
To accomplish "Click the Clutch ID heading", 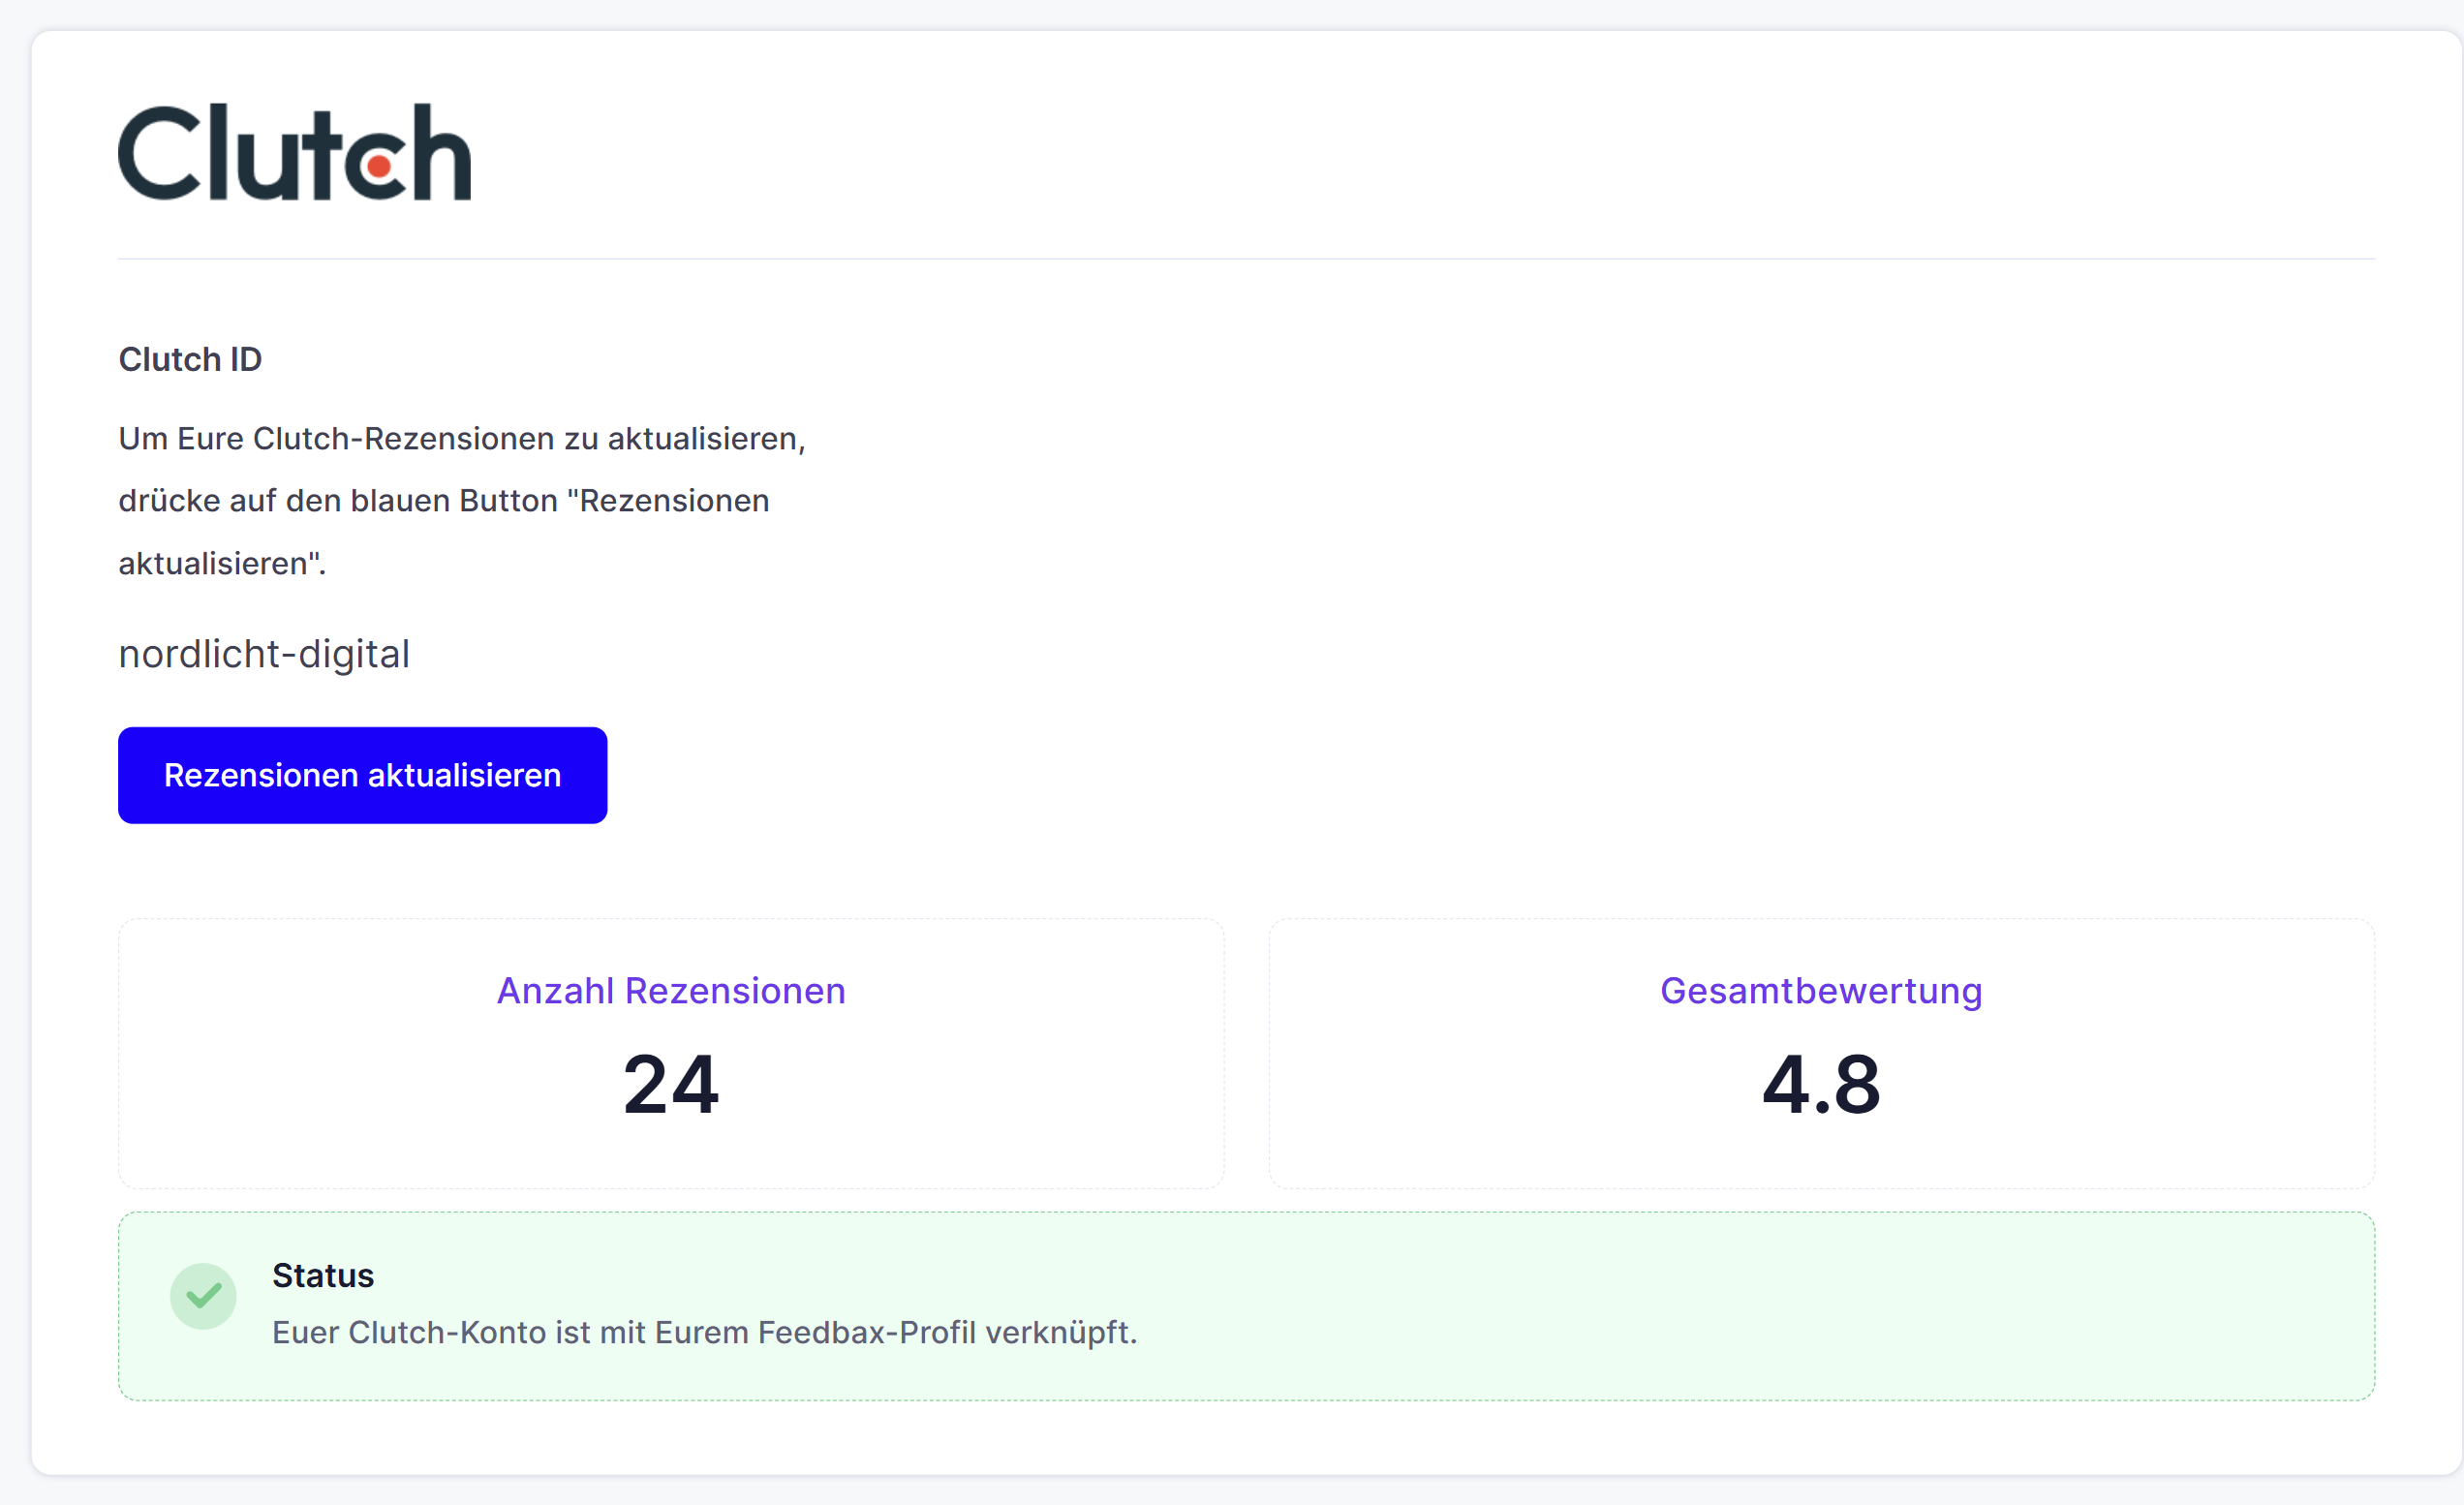I will pos(190,359).
